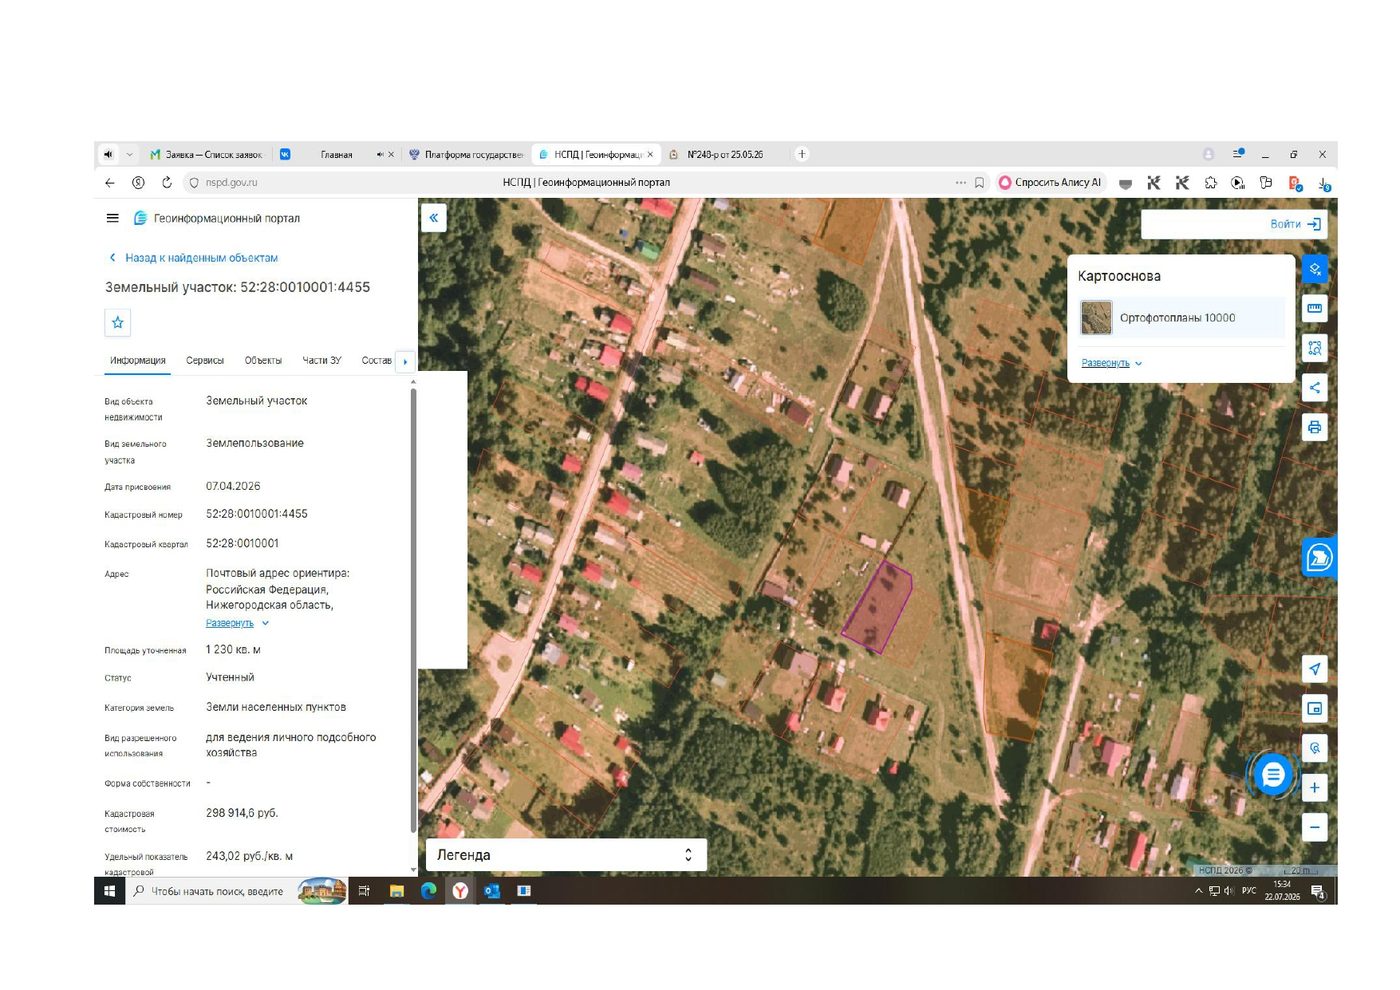1400x990 pixels.
Task: Show more tabs with the right arrow
Action: 405,361
